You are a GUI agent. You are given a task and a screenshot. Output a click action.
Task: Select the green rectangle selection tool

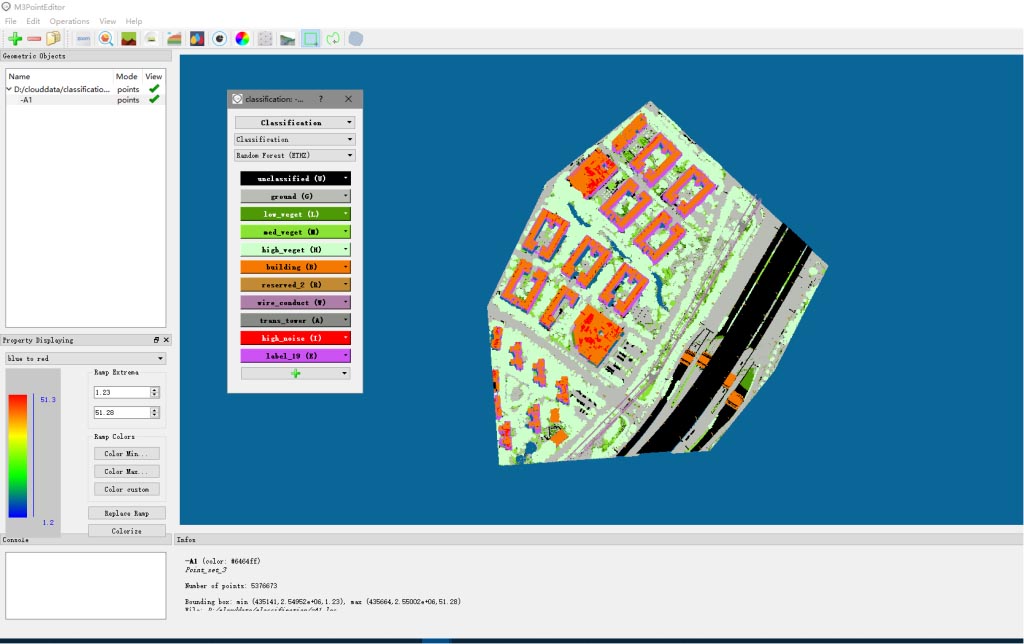point(311,39)
